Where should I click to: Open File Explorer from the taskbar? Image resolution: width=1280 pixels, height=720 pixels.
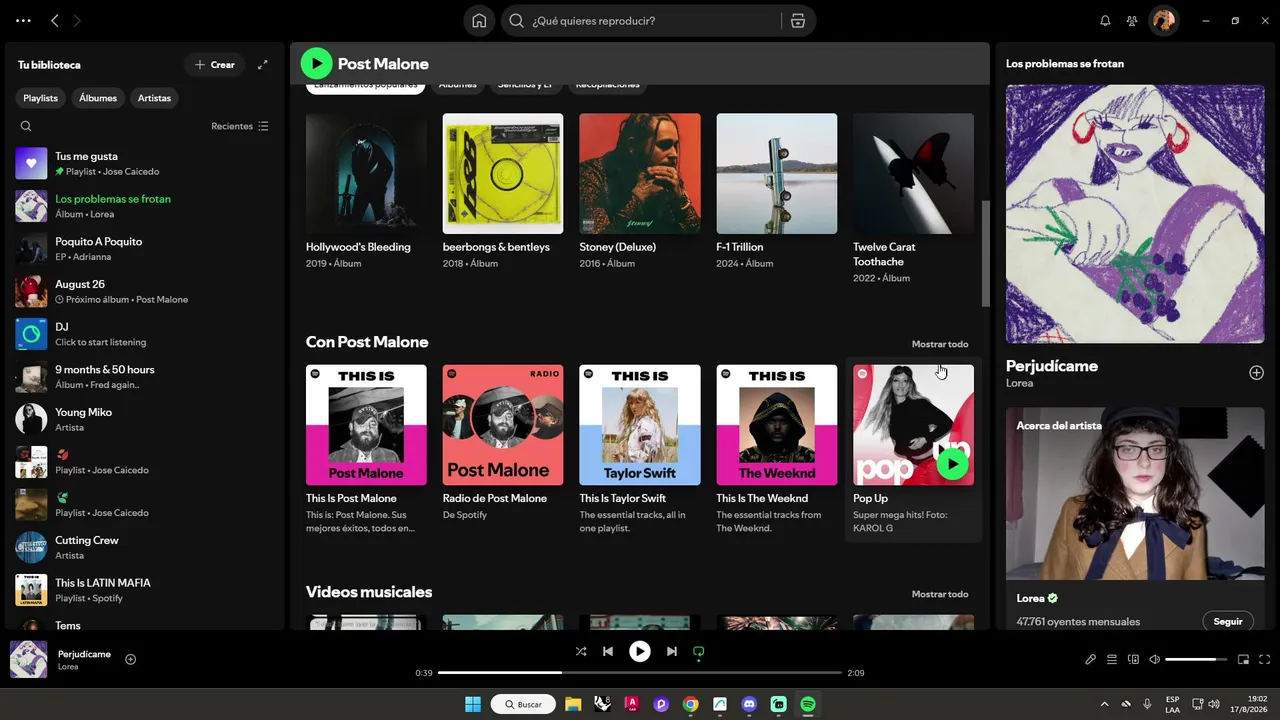pos(573,704)
